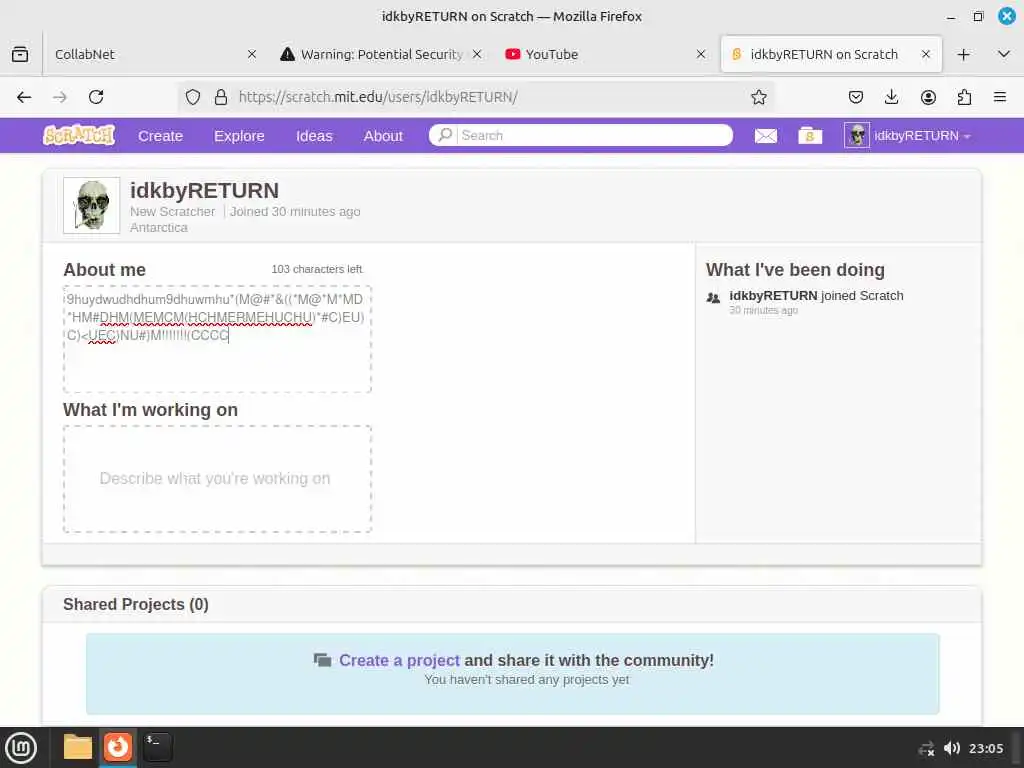Open the Linux Mint start menu
The width and height of the screenshot is (1024, 768).
(x=21, y=748)
